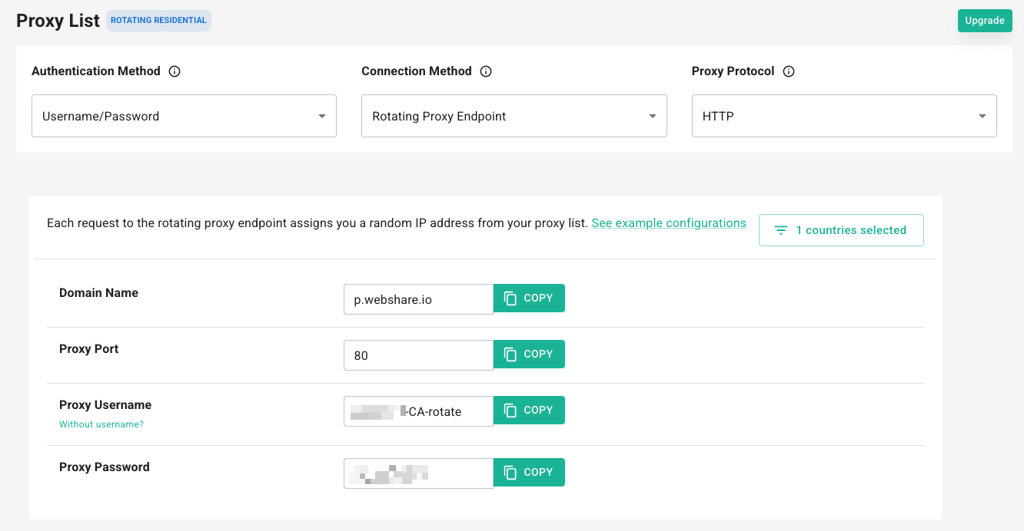This screenshot has width=1024, height=531.
Task: Click the Proxy Username label
Action: (x=105, y=405)
